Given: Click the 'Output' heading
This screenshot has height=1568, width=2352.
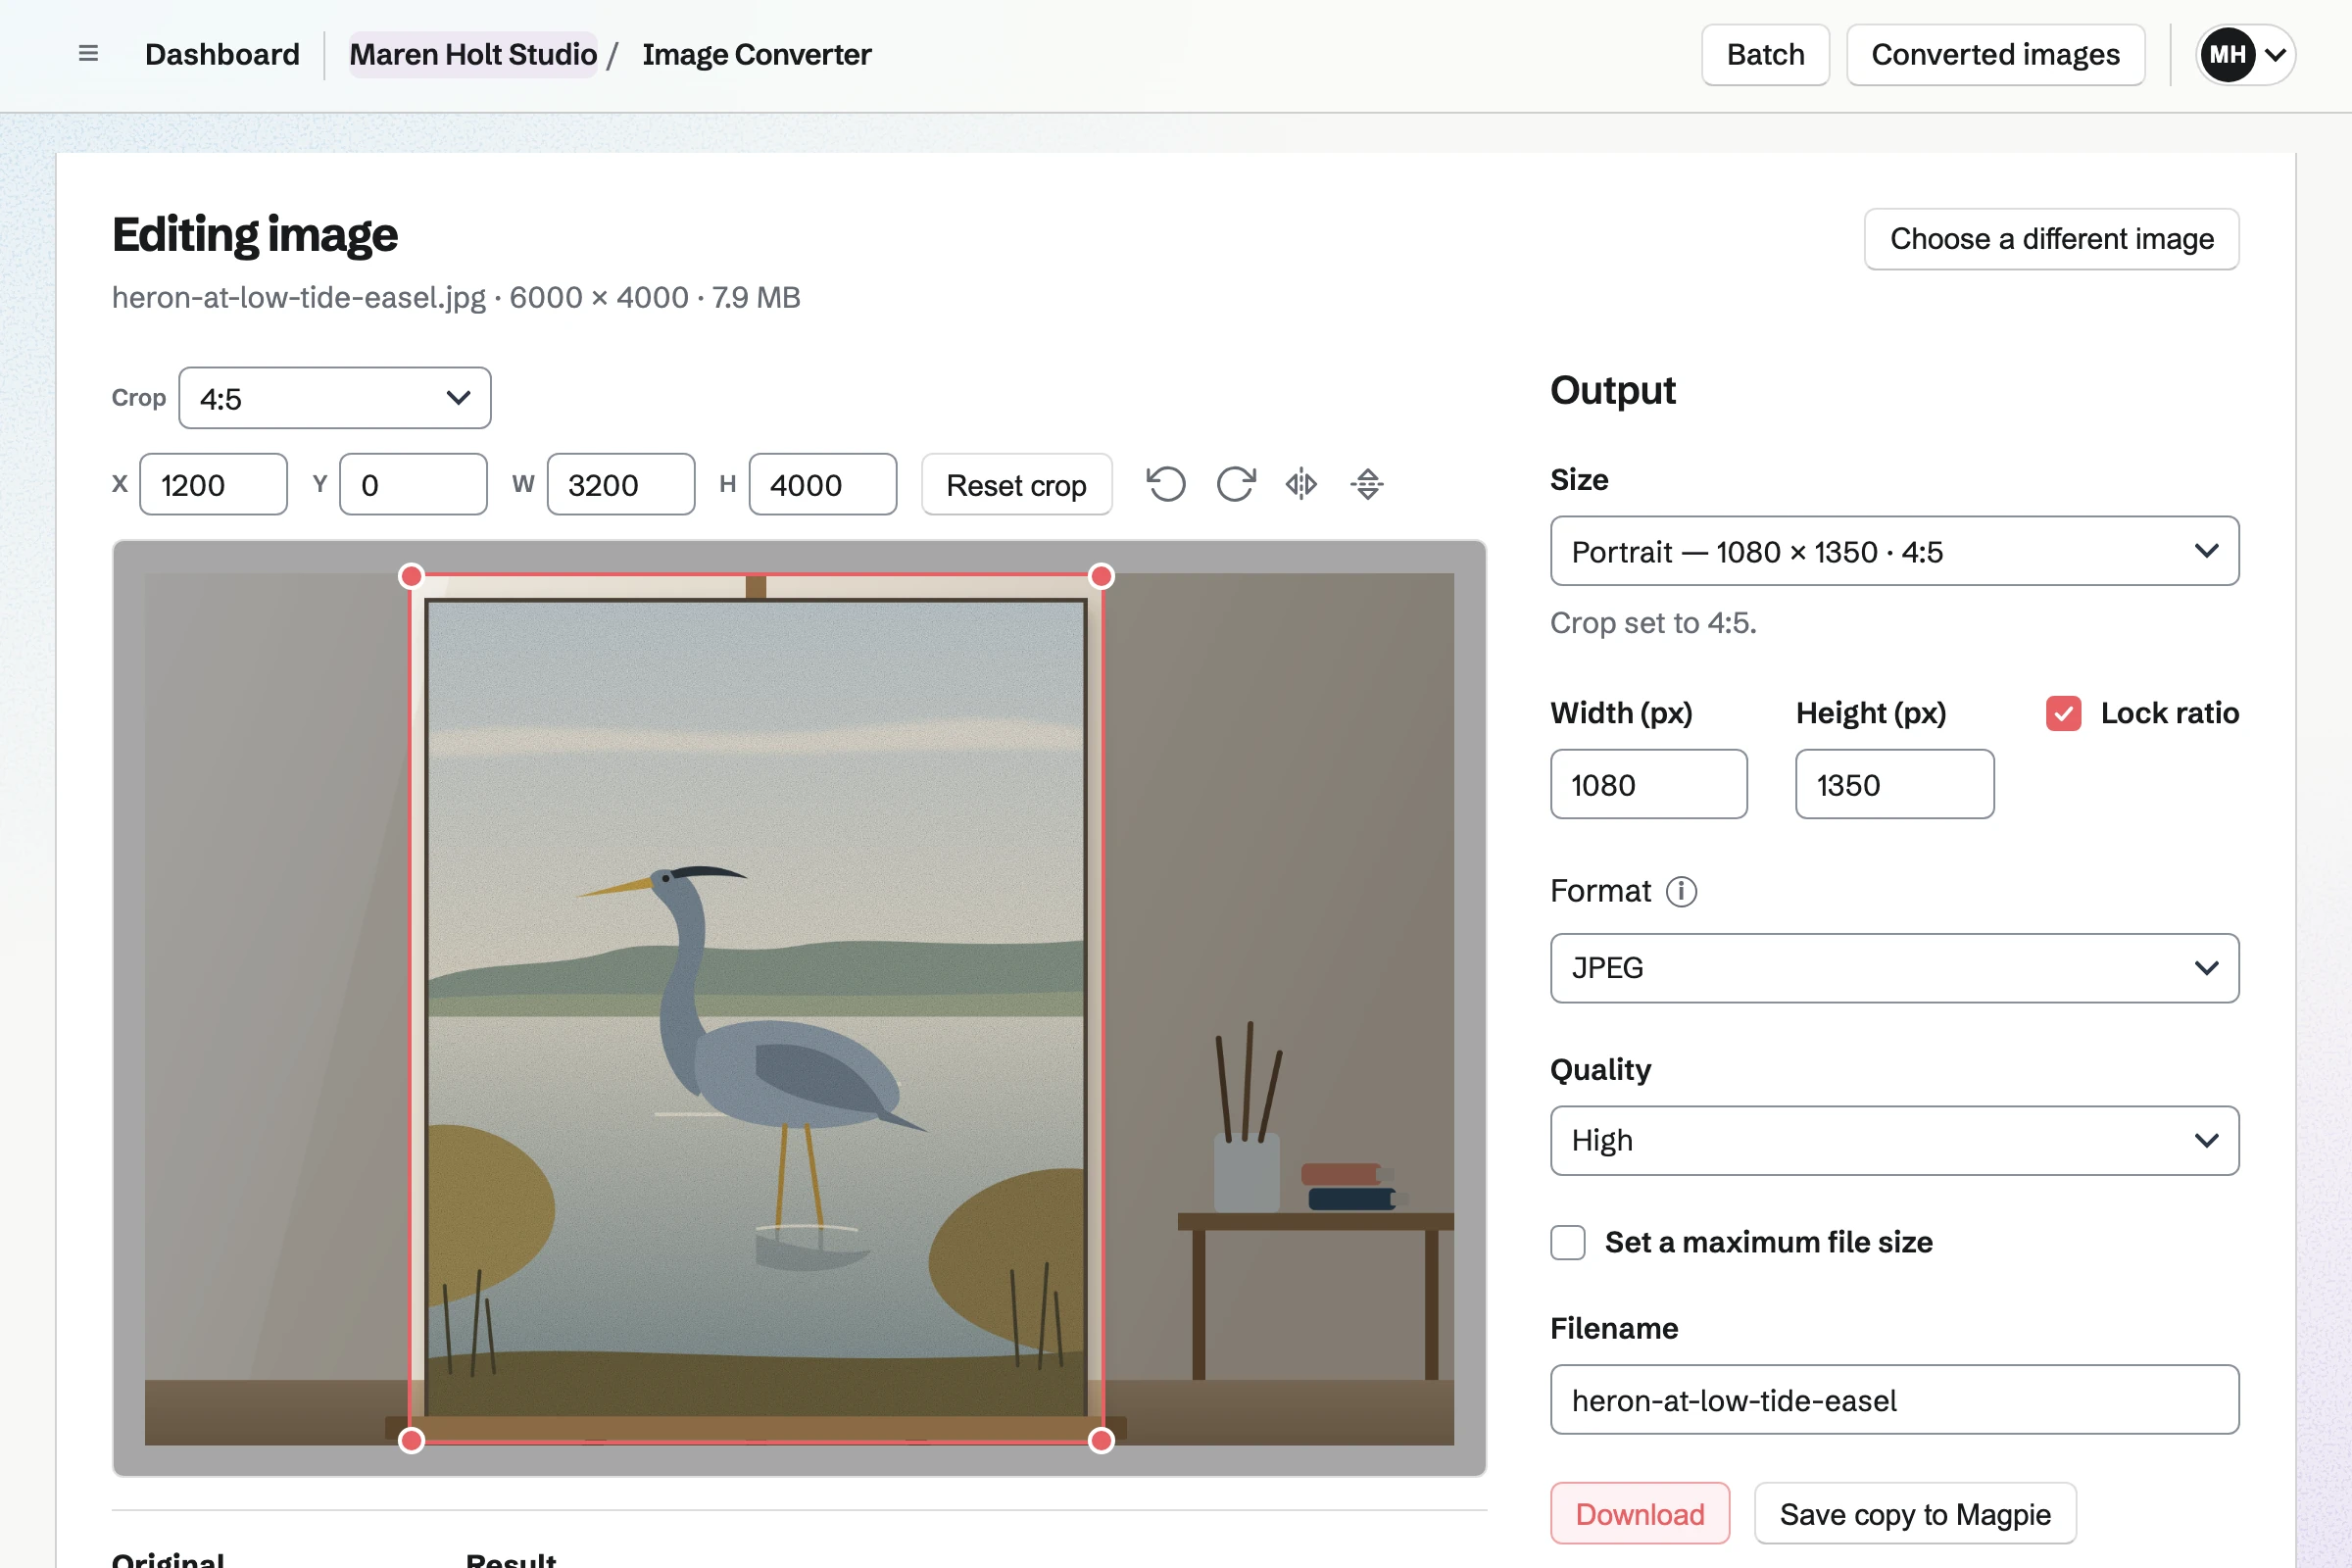Looking at the screenshot, I should (1612, 390).
